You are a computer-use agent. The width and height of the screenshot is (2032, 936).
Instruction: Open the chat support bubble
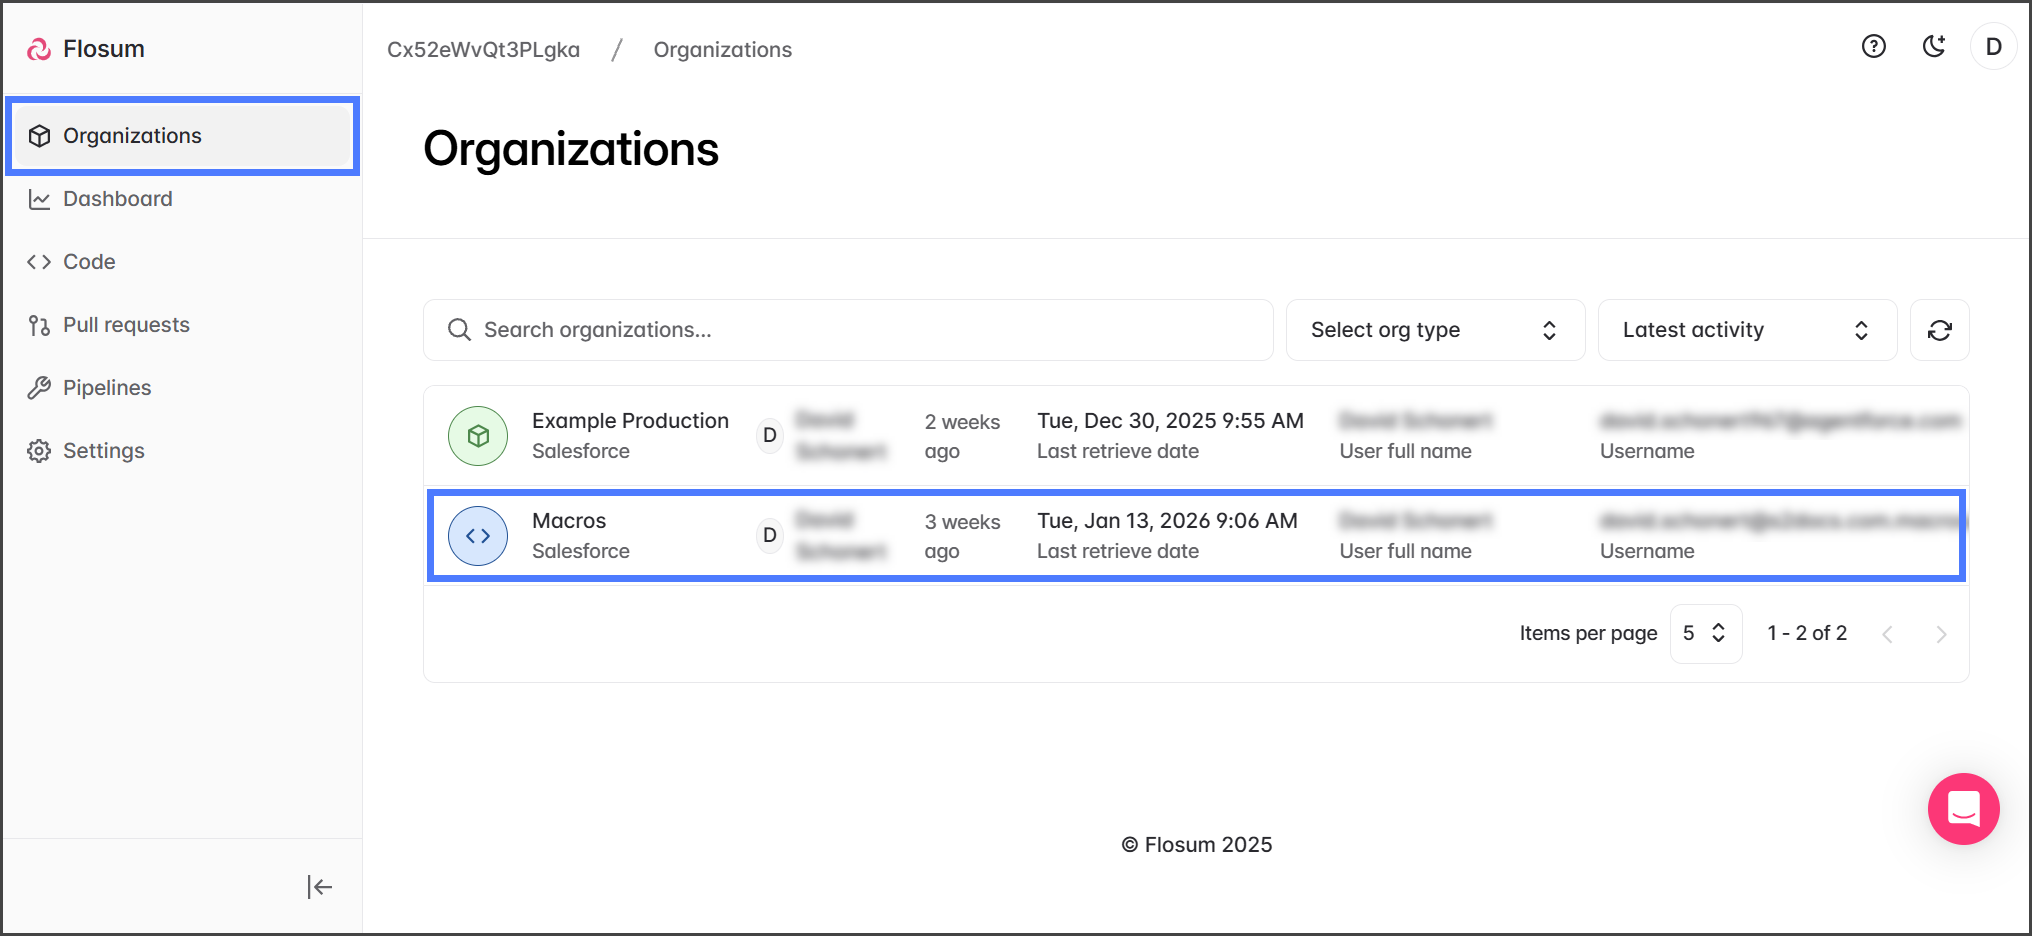point(1963,809)
